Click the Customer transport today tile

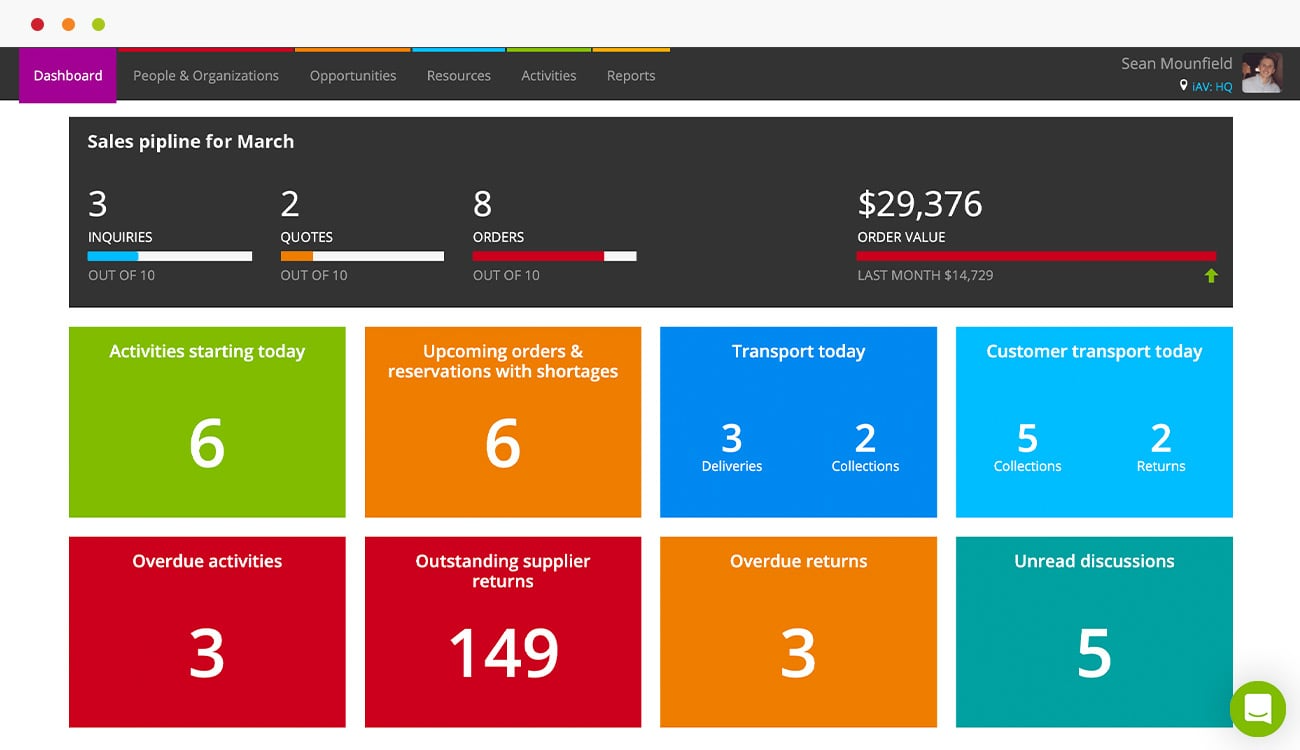coord(1094,422)
